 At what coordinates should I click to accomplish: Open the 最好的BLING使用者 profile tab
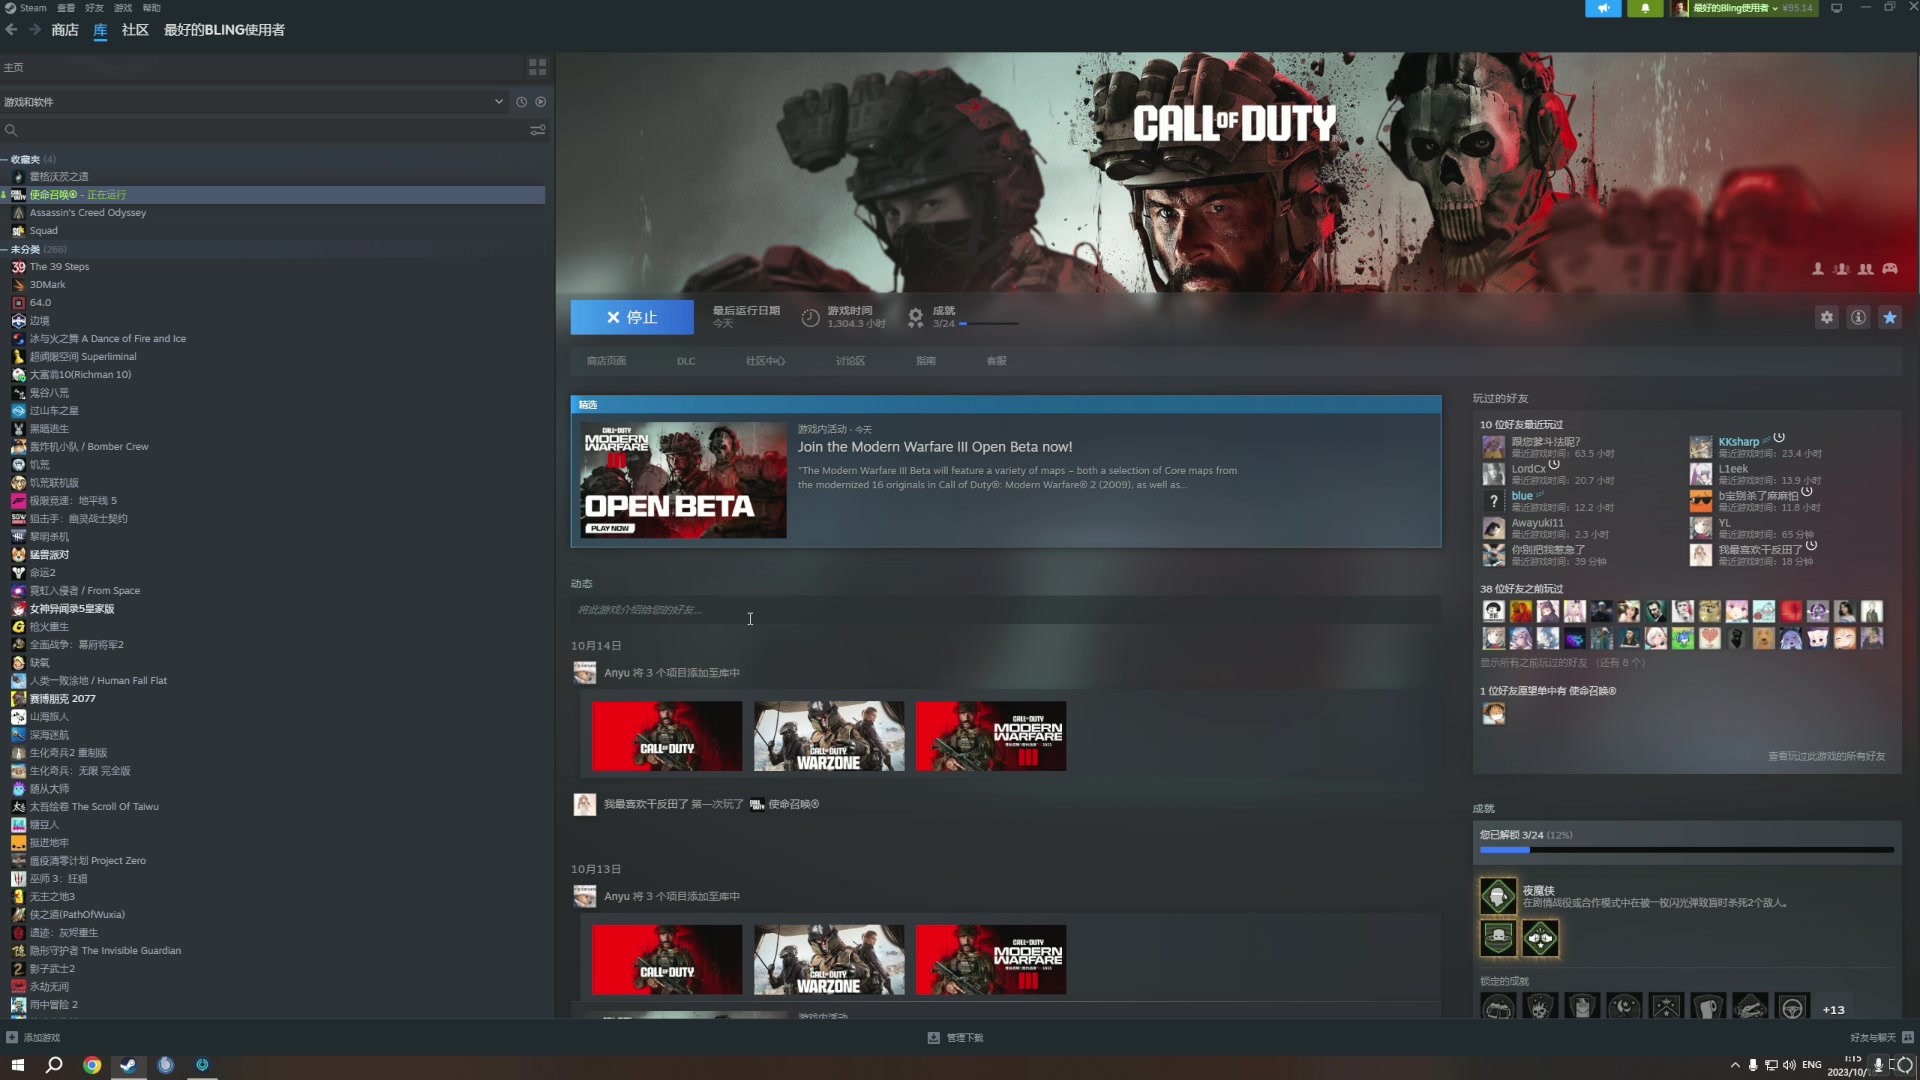(224, 30)
